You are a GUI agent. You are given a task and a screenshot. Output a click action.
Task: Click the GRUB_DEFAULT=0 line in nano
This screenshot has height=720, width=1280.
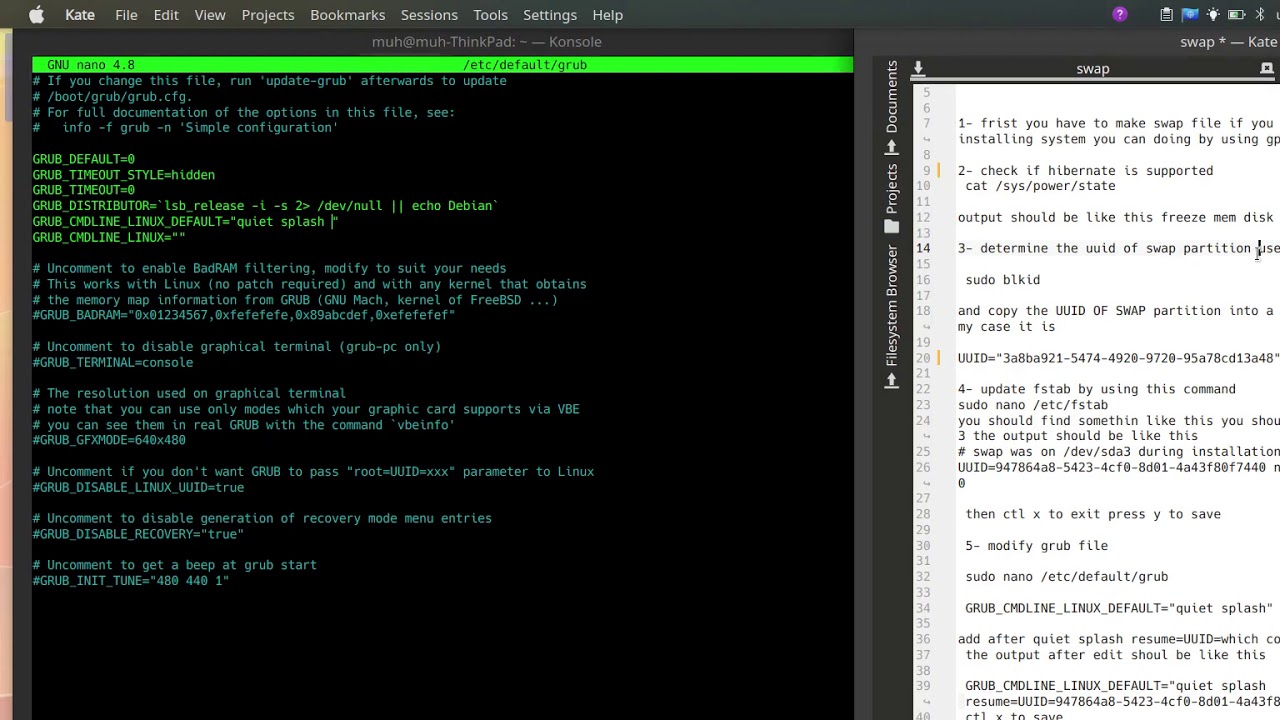tap(83, 159)
